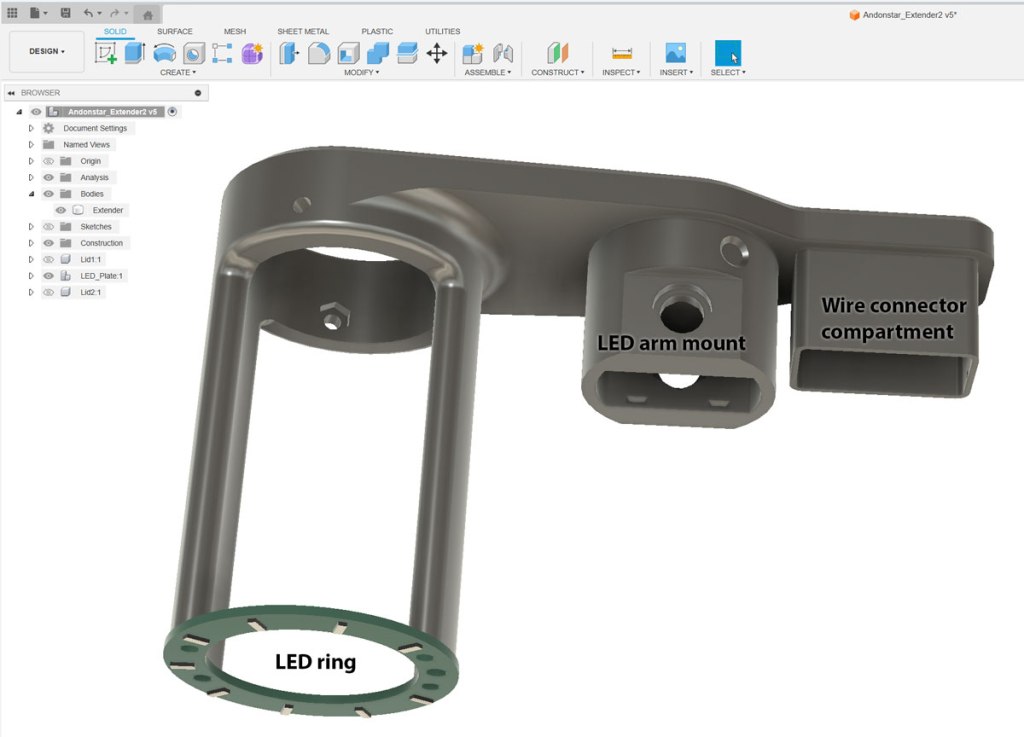Open the MODIFY menu label

click(361, 73)
